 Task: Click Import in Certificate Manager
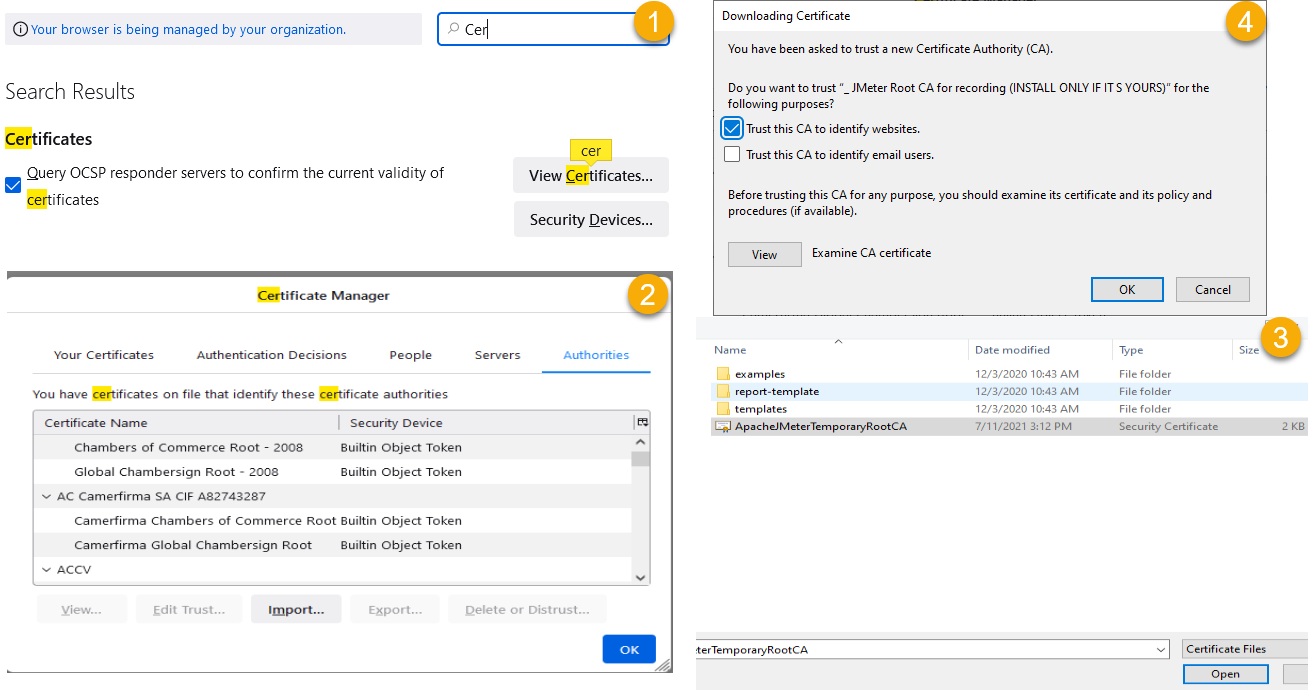click(296, 609)
